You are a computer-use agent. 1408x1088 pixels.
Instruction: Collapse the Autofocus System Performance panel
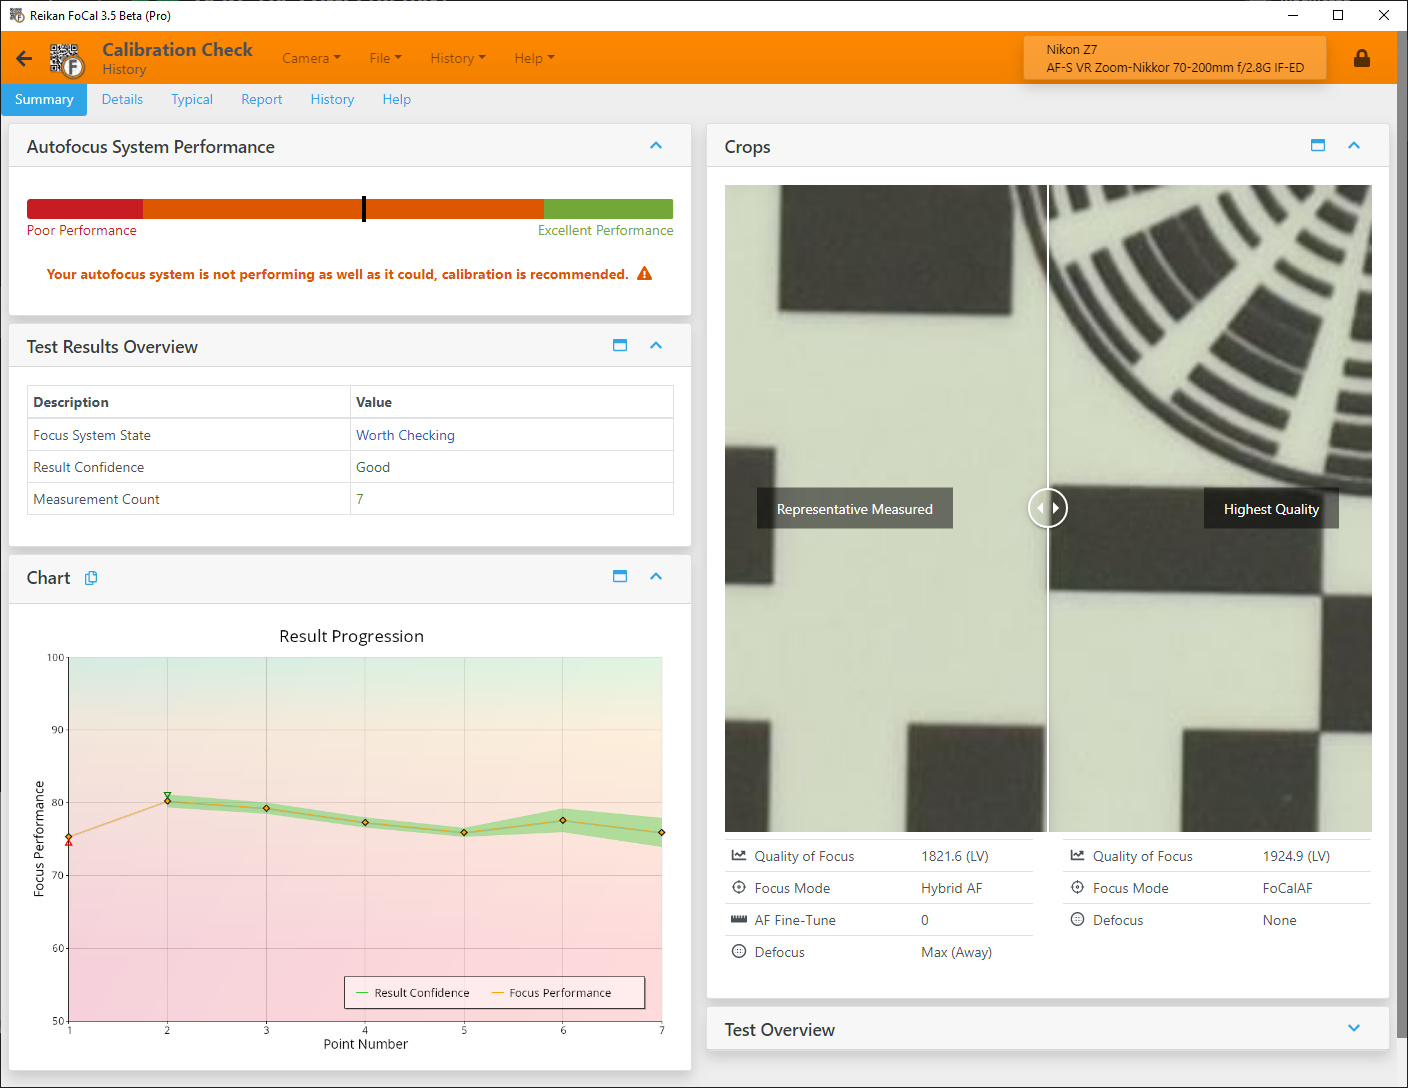(x=656, y=145)
